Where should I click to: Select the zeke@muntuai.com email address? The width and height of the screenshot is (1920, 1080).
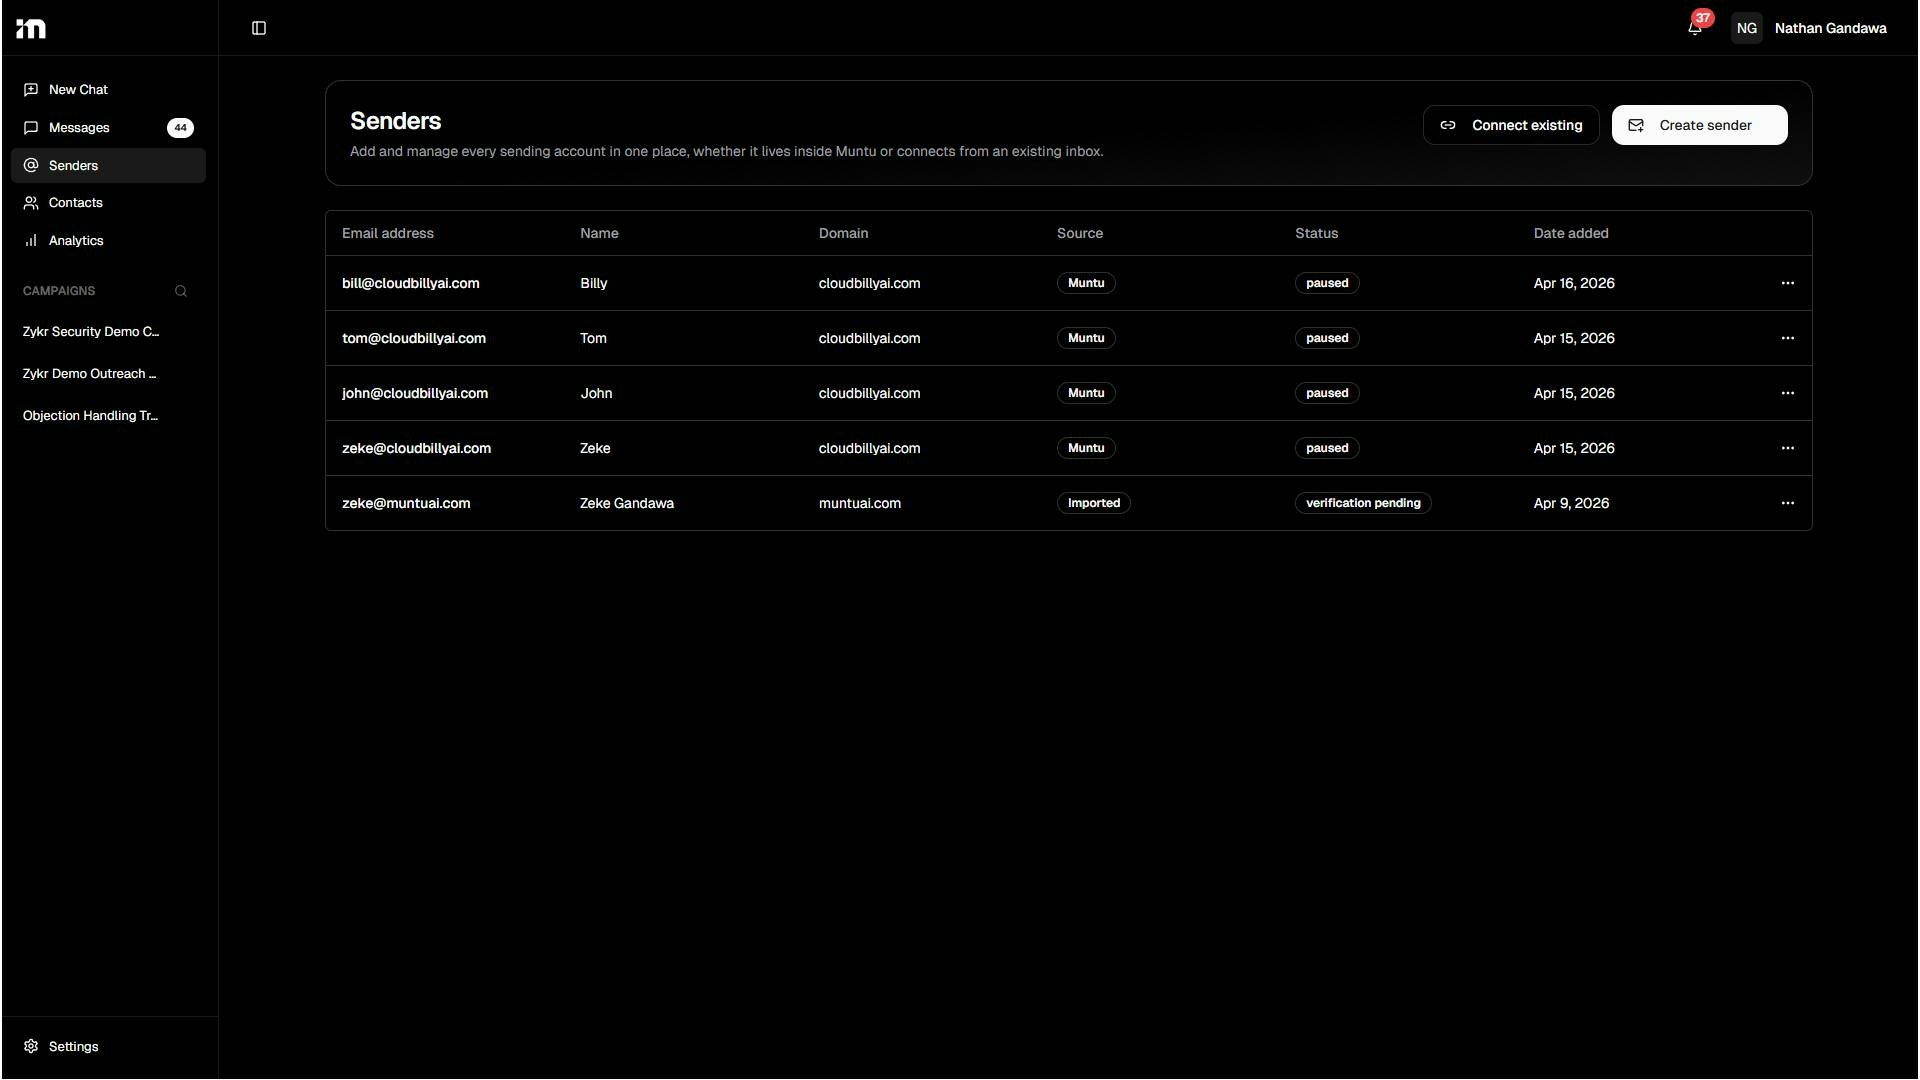(406, 504)
